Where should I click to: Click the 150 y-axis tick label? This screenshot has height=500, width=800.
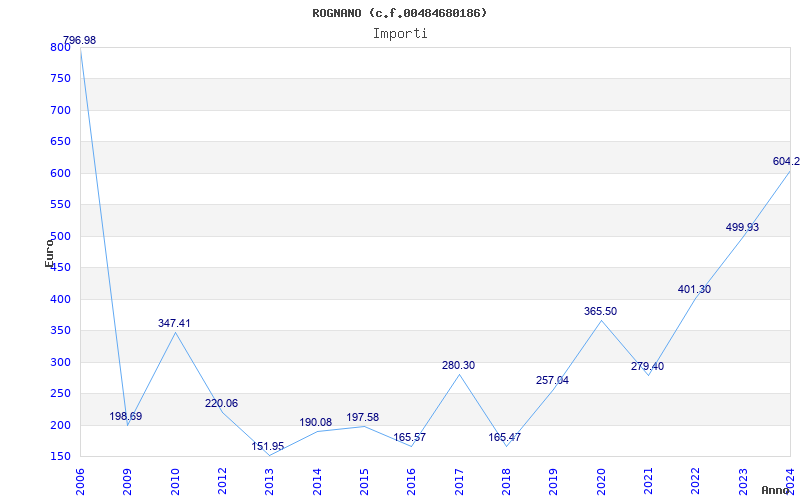60,457
